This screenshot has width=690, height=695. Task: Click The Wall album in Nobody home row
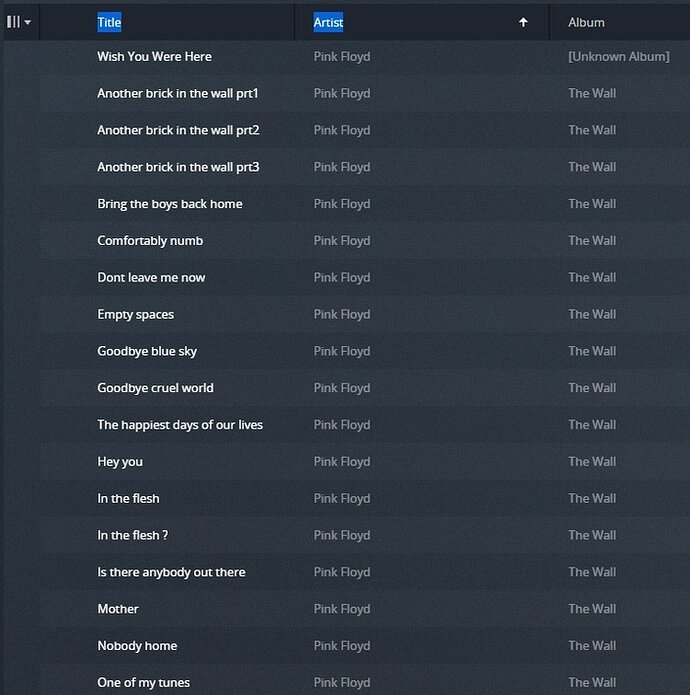[x=592, y=646]
